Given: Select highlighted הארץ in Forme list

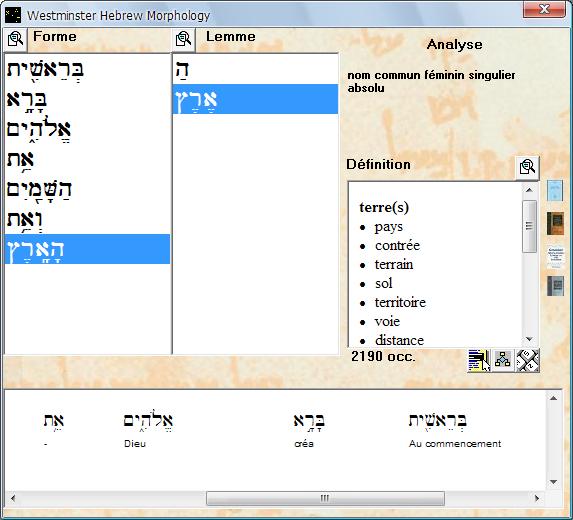Looking at the screenshot, I should tap(87, 249).
